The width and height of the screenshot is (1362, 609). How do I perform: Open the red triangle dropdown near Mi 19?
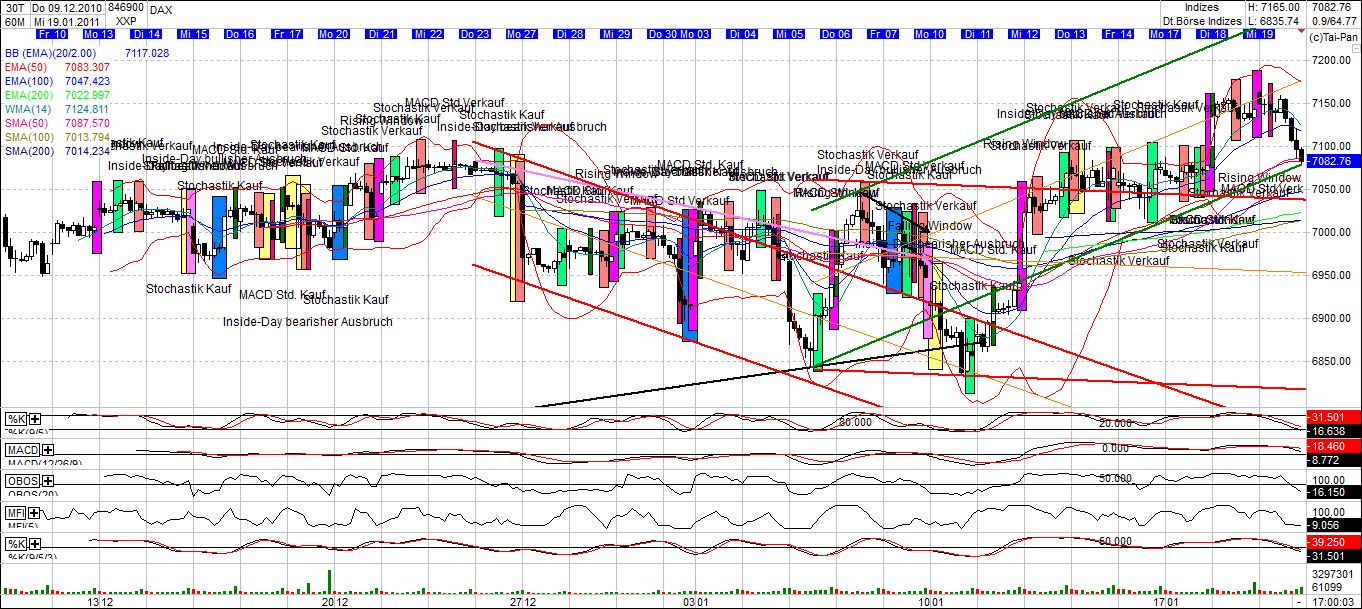click(x=1301, y=31)
